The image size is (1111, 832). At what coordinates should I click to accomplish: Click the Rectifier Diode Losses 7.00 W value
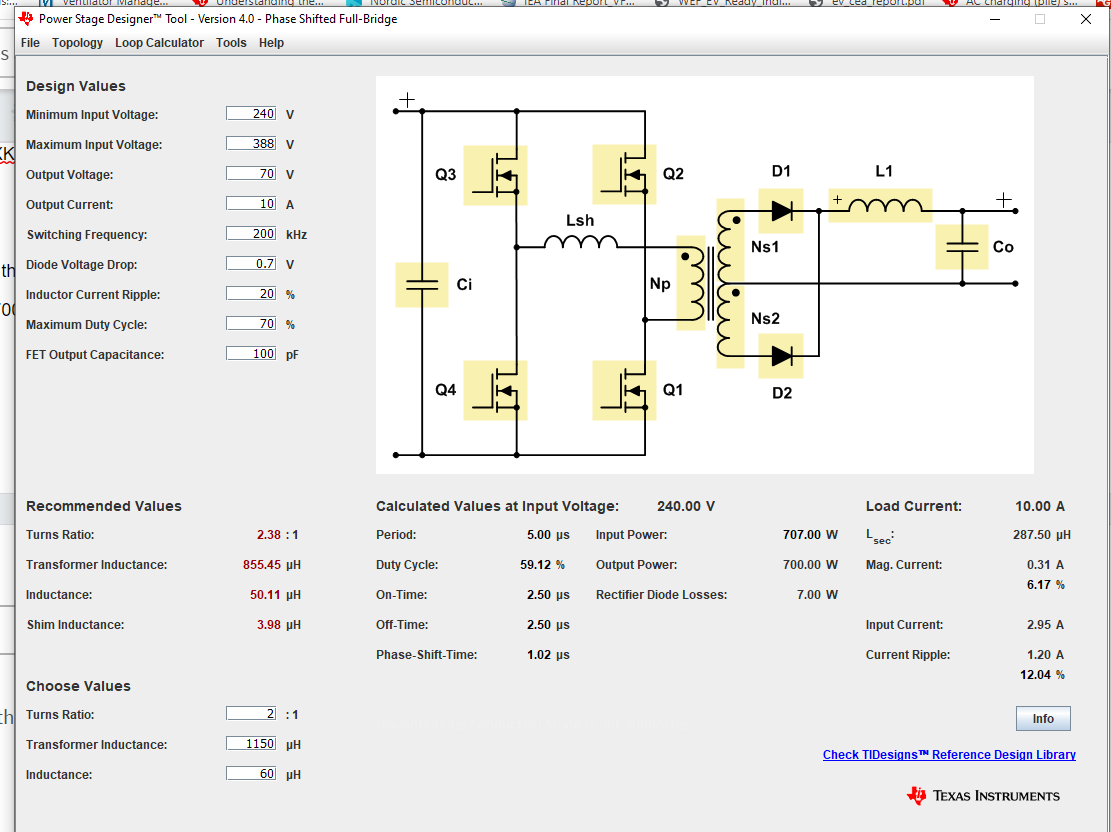click(x=817, y=595)
